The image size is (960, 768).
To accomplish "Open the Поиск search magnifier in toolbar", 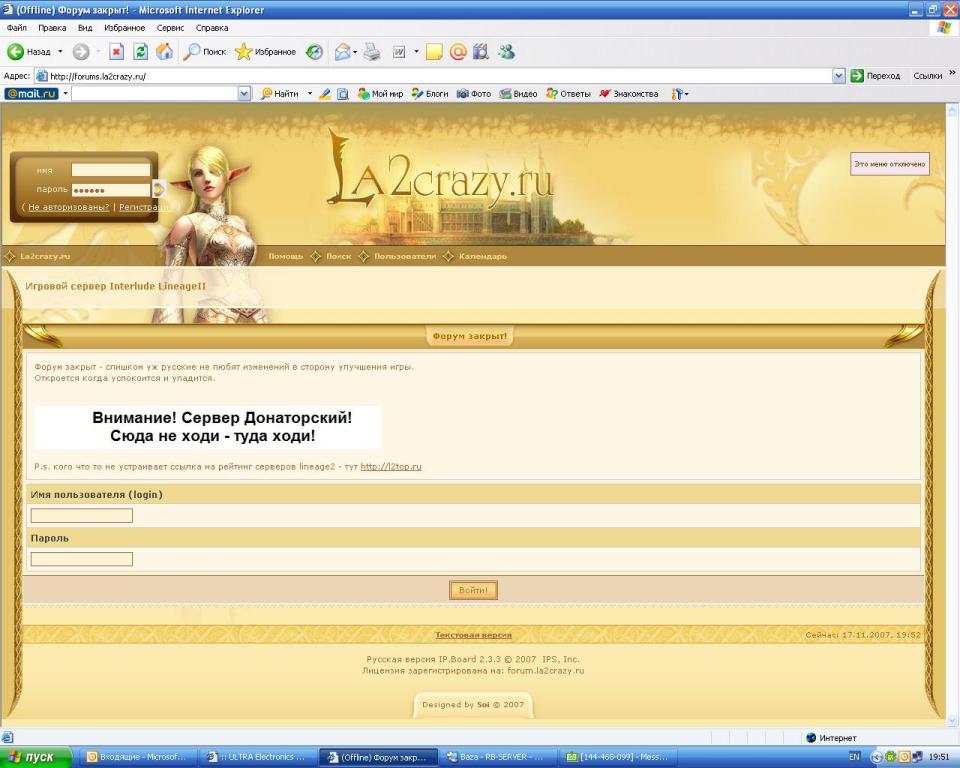I will pos(205,52).
